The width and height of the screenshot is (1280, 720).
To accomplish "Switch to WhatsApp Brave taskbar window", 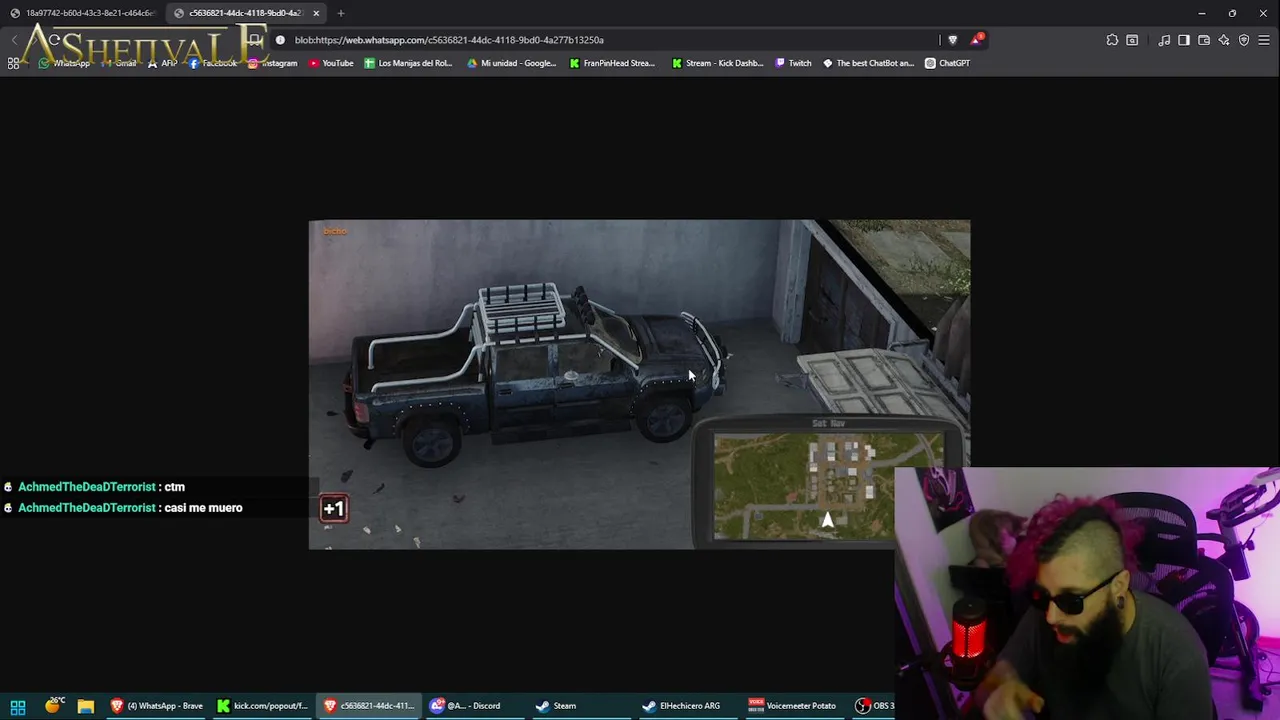I will tap(157, 706).
